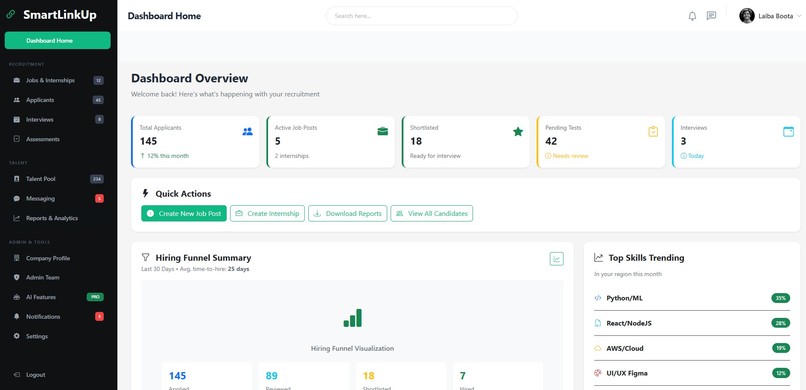
Task: Click the UI/UX Figma 12% badge
Action: click(781, 373)
